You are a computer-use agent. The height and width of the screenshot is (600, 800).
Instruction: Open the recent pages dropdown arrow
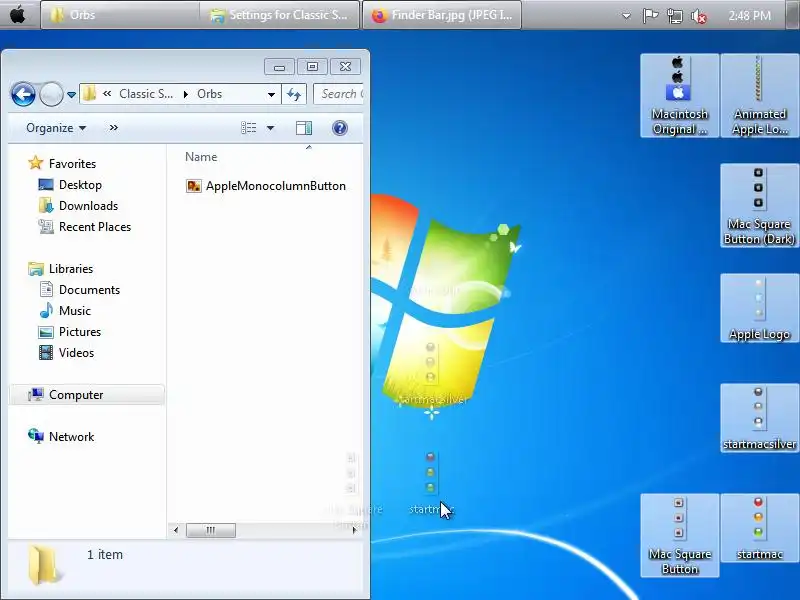coord(71,95)
